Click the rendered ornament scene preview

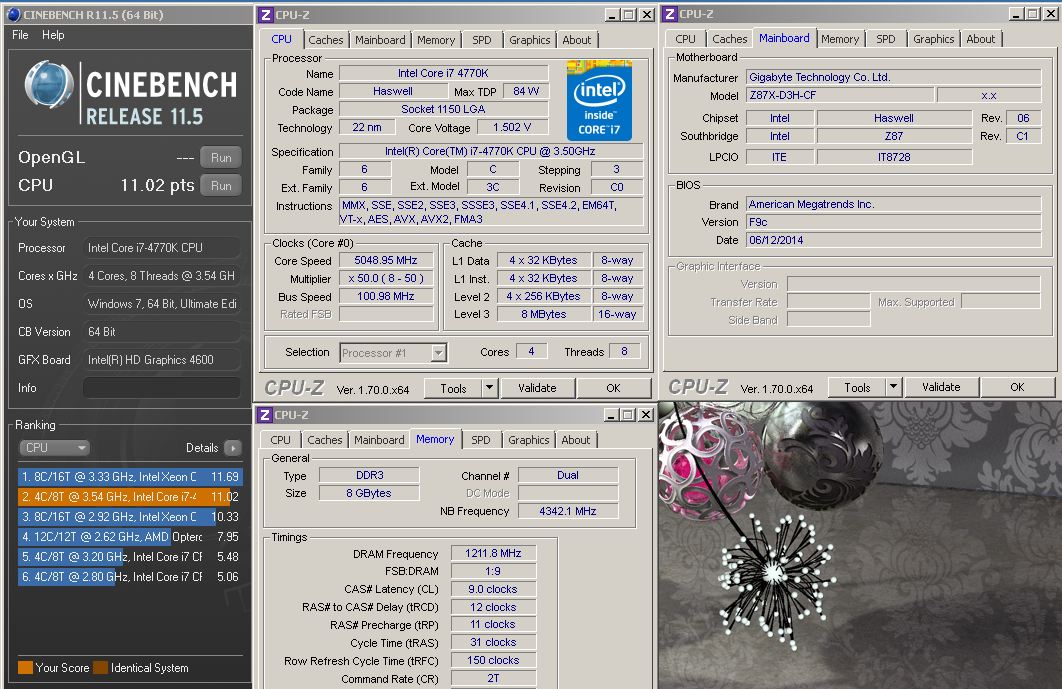(860, 545)
